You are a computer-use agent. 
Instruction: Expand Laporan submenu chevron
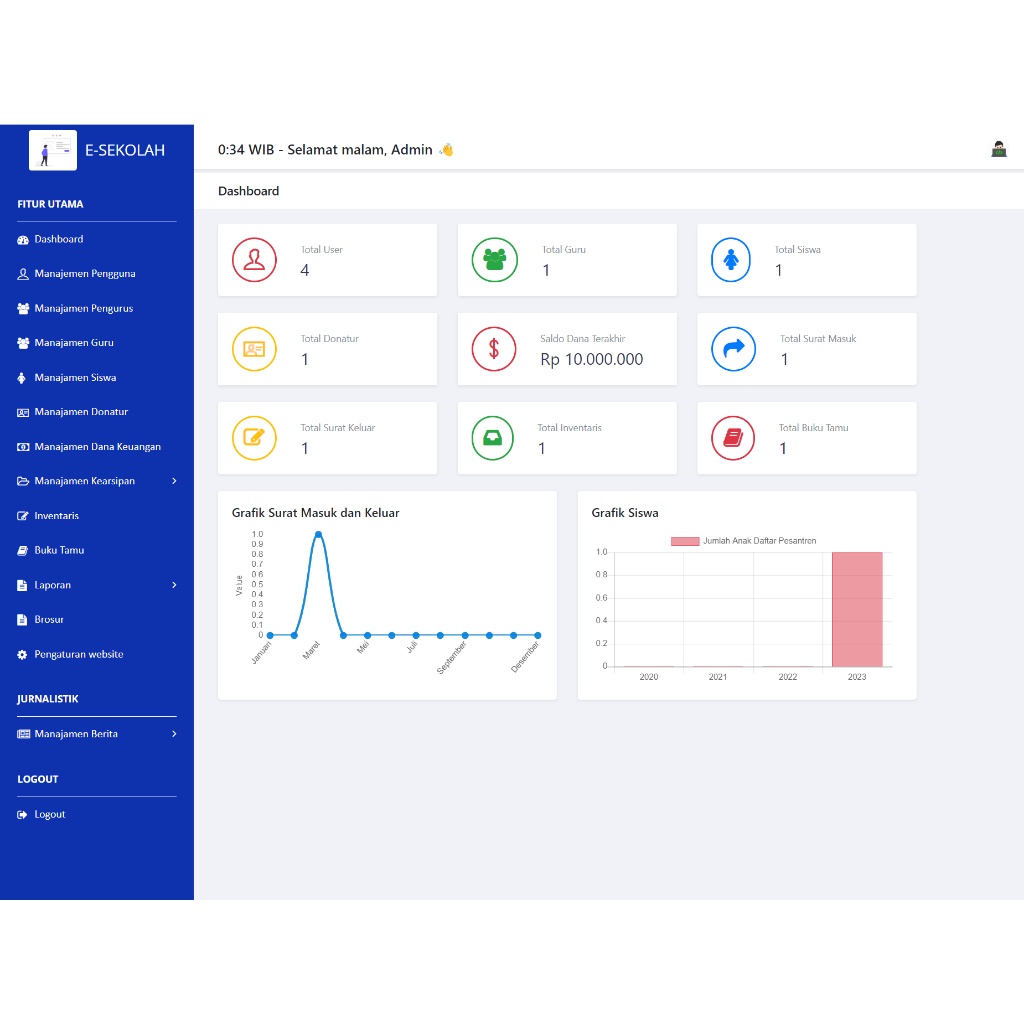click(x=174, y=585)
